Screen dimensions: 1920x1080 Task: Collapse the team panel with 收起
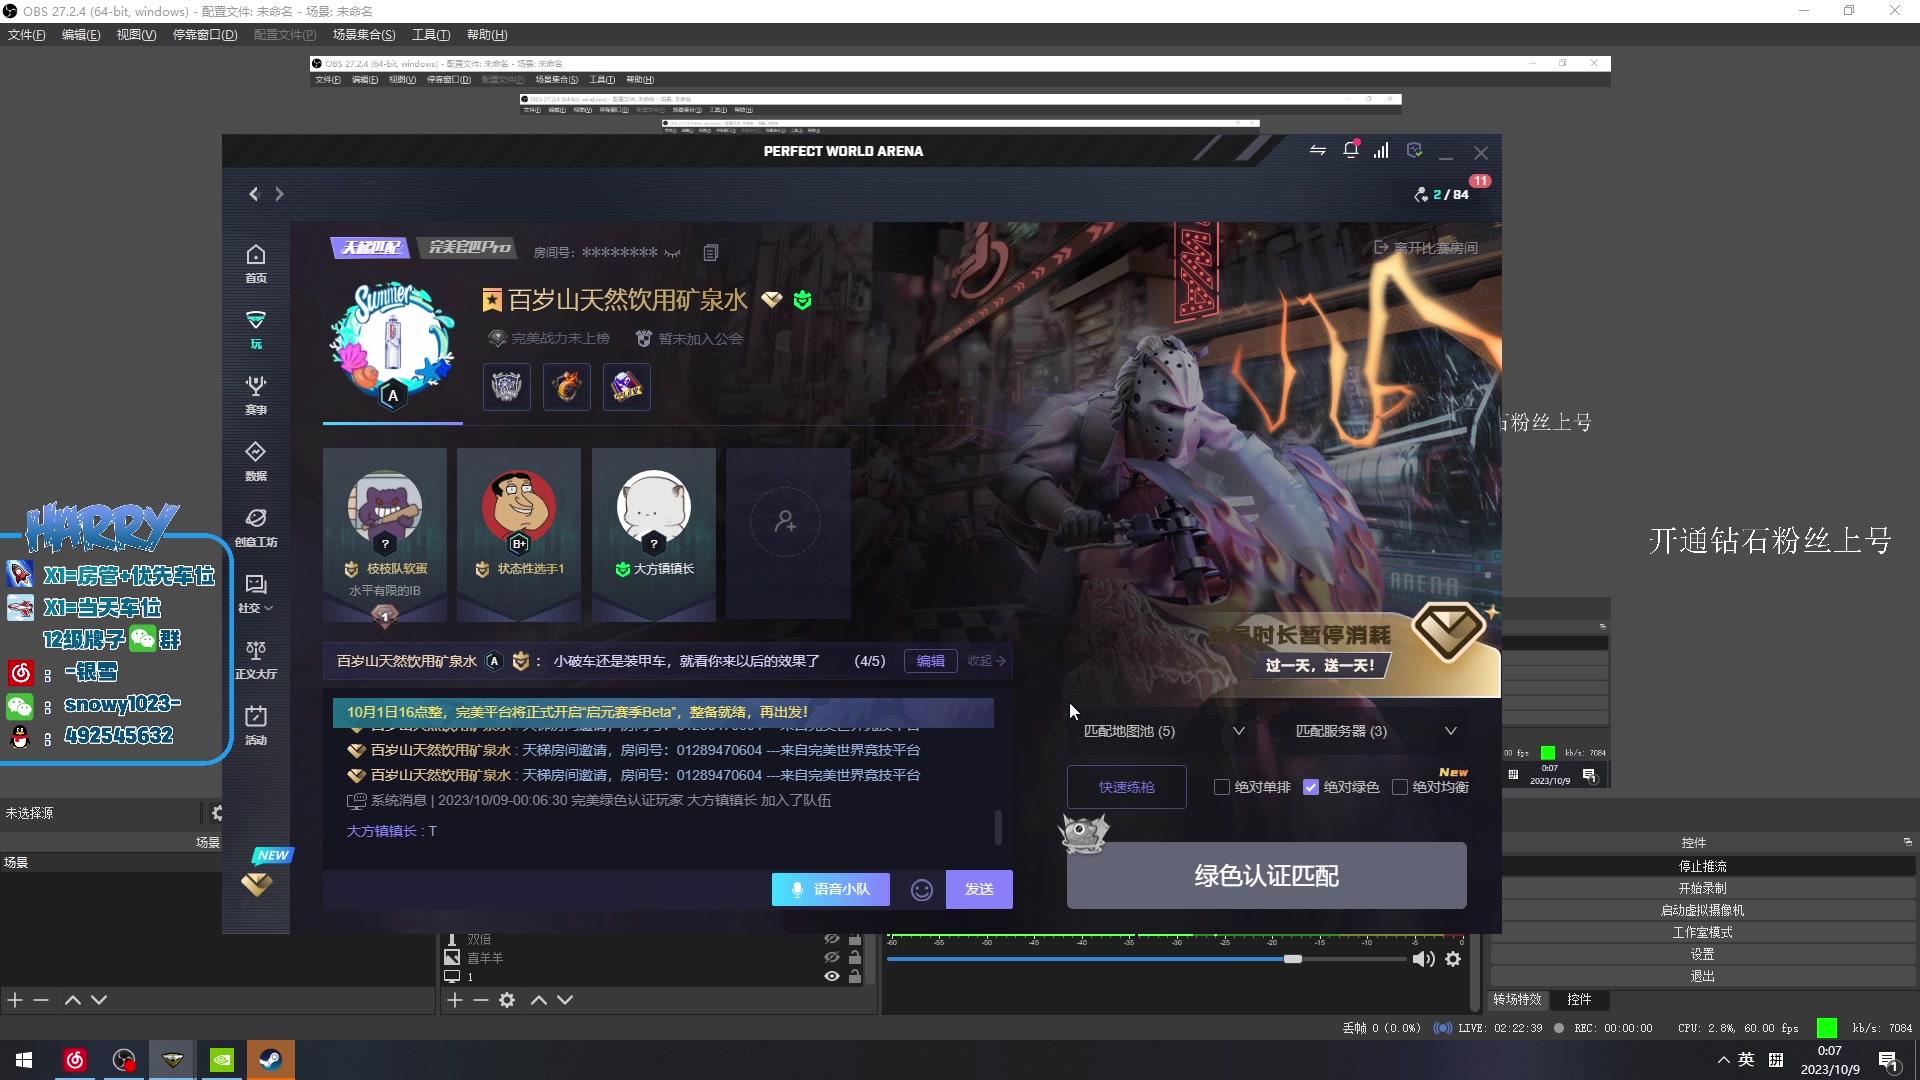coord(986,661)
